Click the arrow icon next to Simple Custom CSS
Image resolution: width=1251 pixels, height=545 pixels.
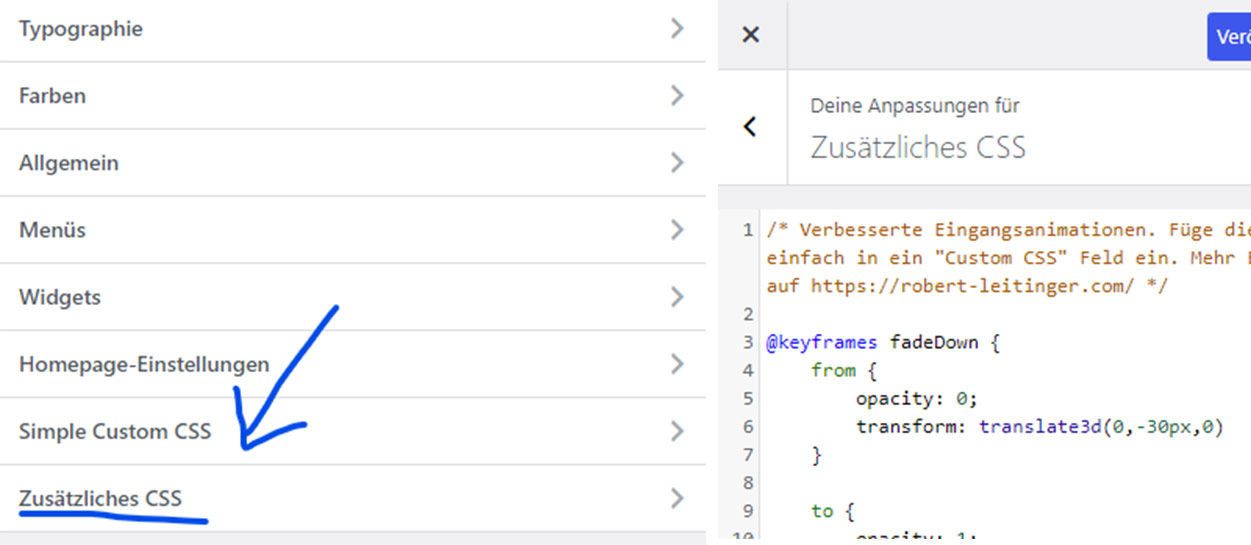[678, 431]
